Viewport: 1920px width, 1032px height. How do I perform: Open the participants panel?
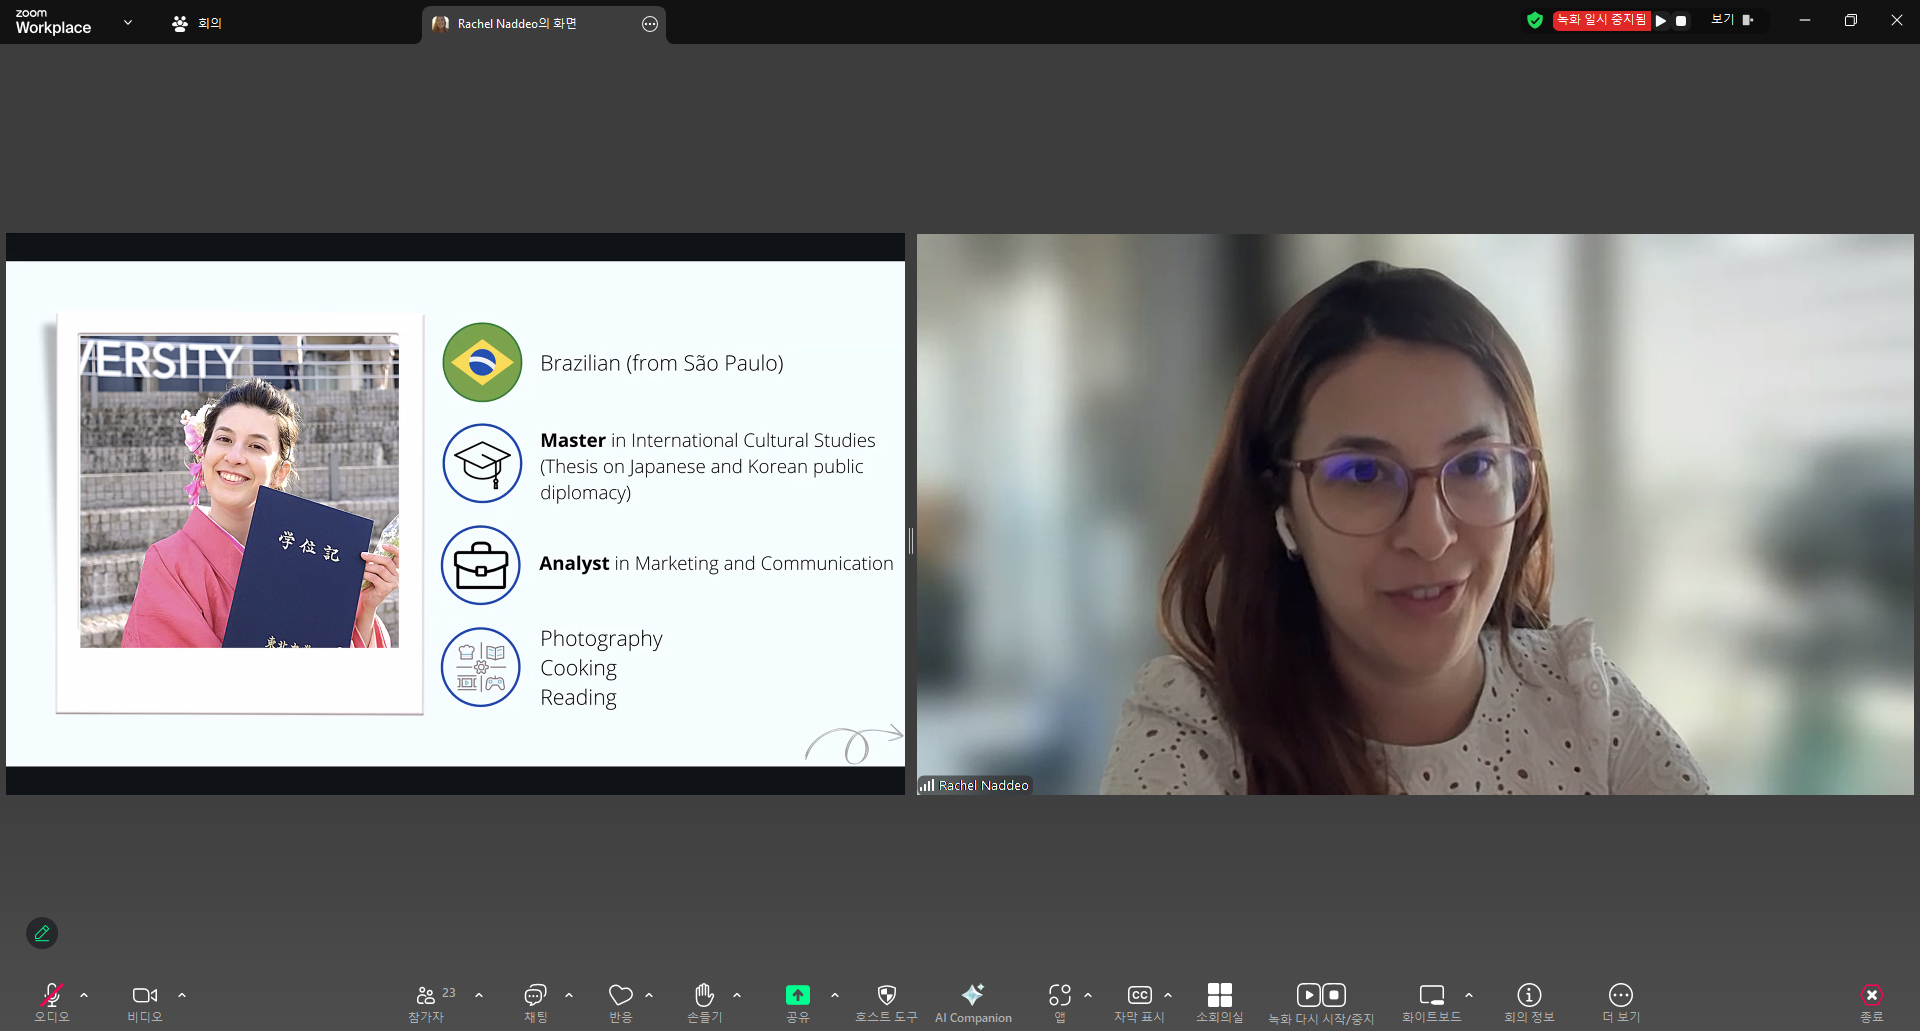pyautogui.click(x=426, y=996)
